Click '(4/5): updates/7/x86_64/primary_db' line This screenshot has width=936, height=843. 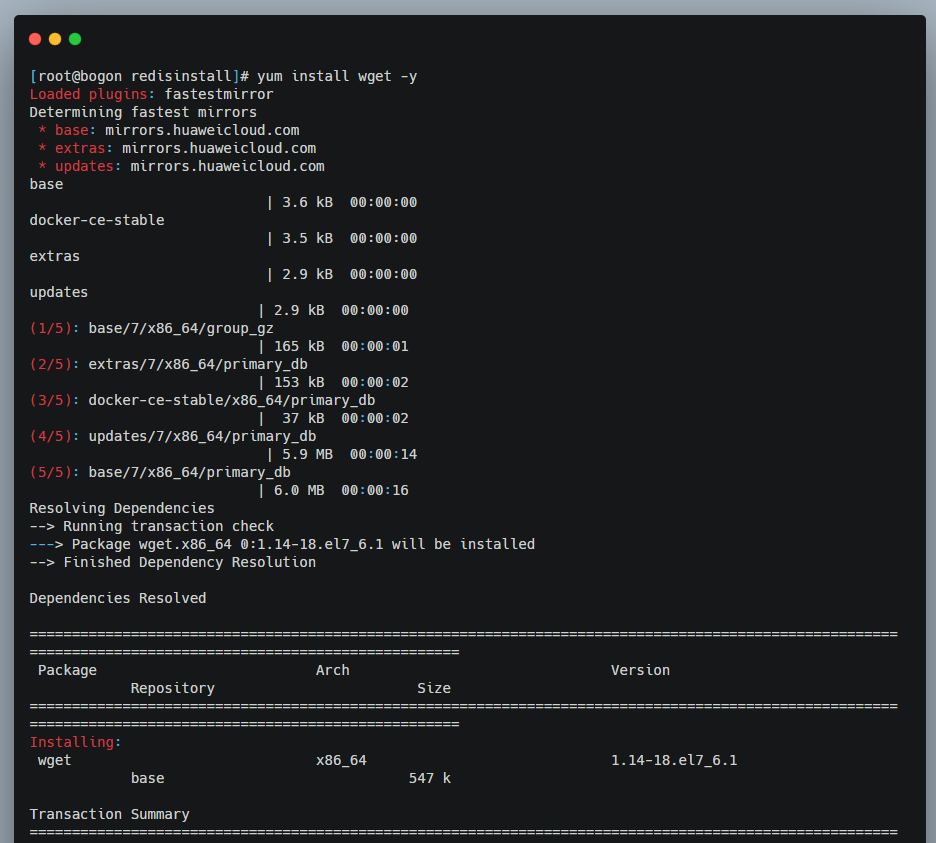click(x=173, y=436)
